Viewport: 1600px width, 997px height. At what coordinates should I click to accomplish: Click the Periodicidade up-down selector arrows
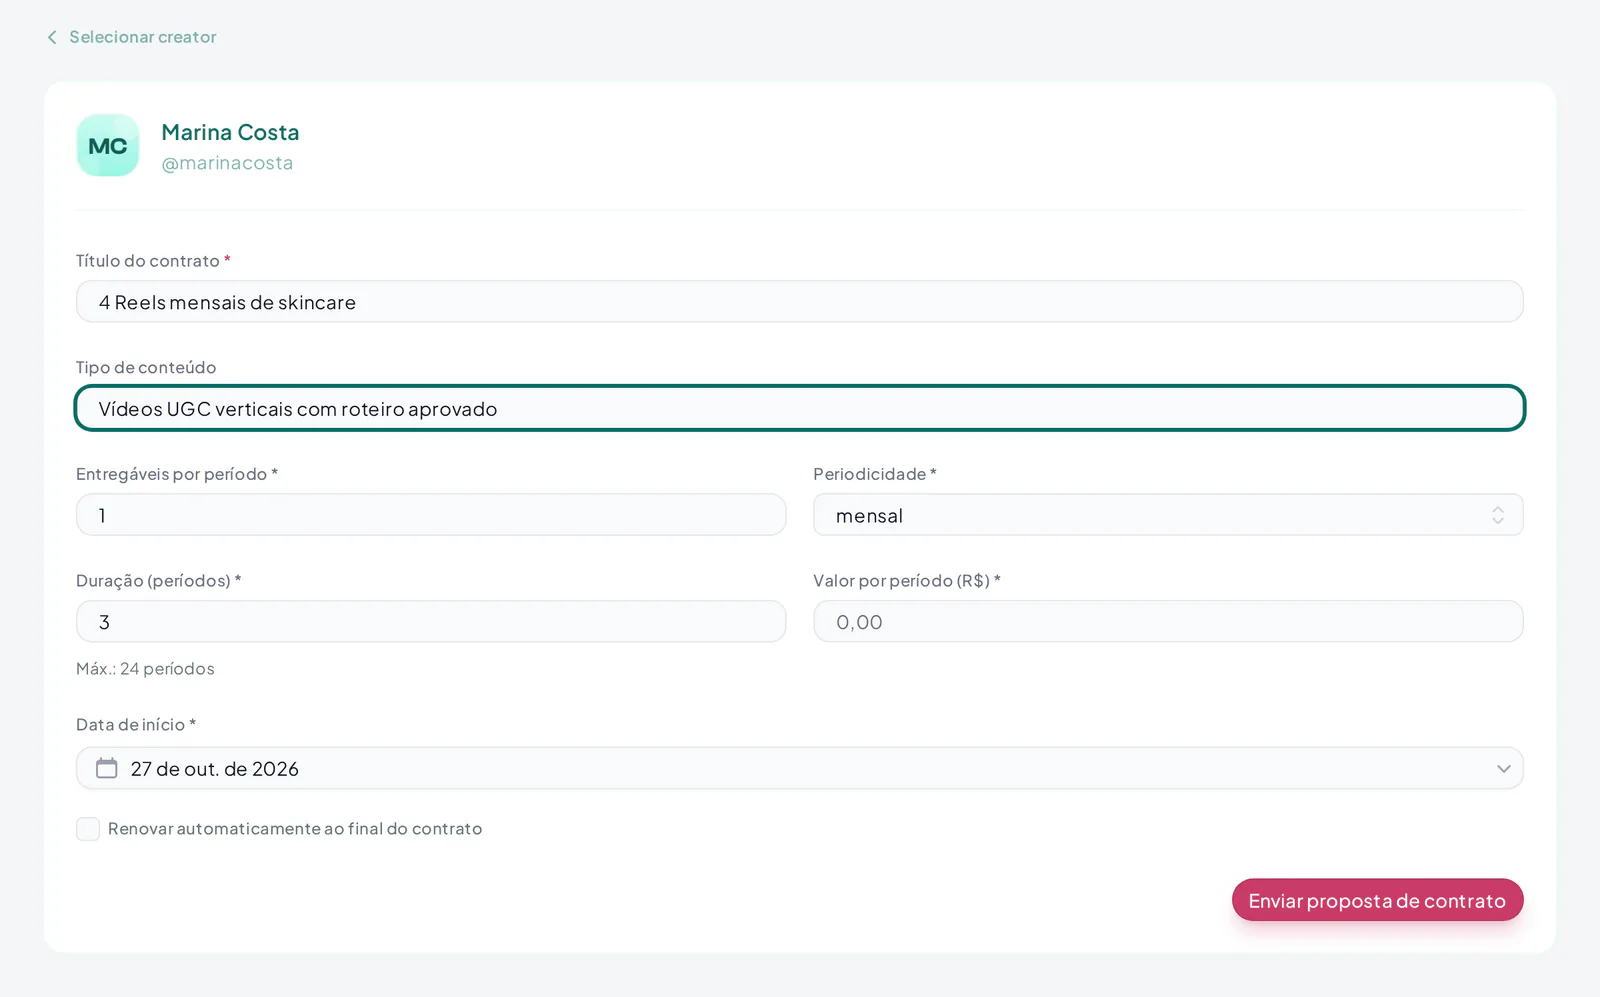[x=1498, y=515]
